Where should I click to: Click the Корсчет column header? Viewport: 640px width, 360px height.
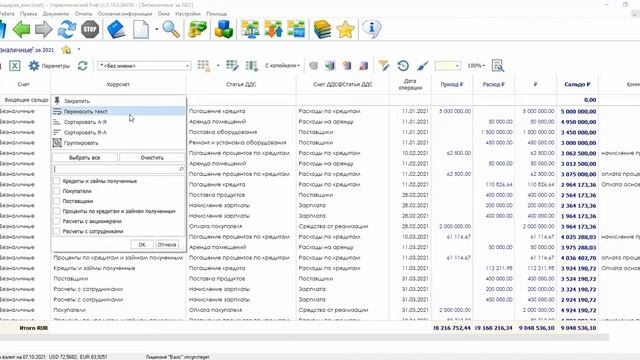click(118, 84)
